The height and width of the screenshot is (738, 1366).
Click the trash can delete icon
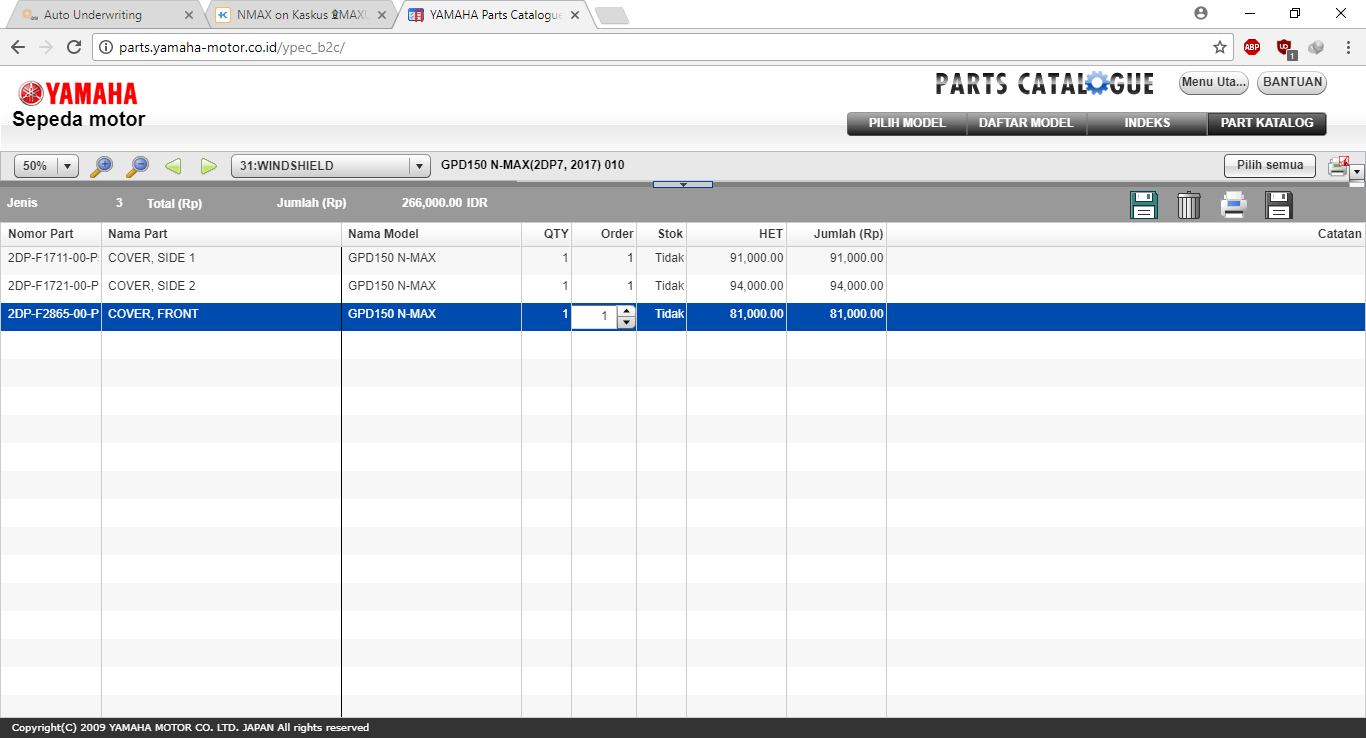1188,205
